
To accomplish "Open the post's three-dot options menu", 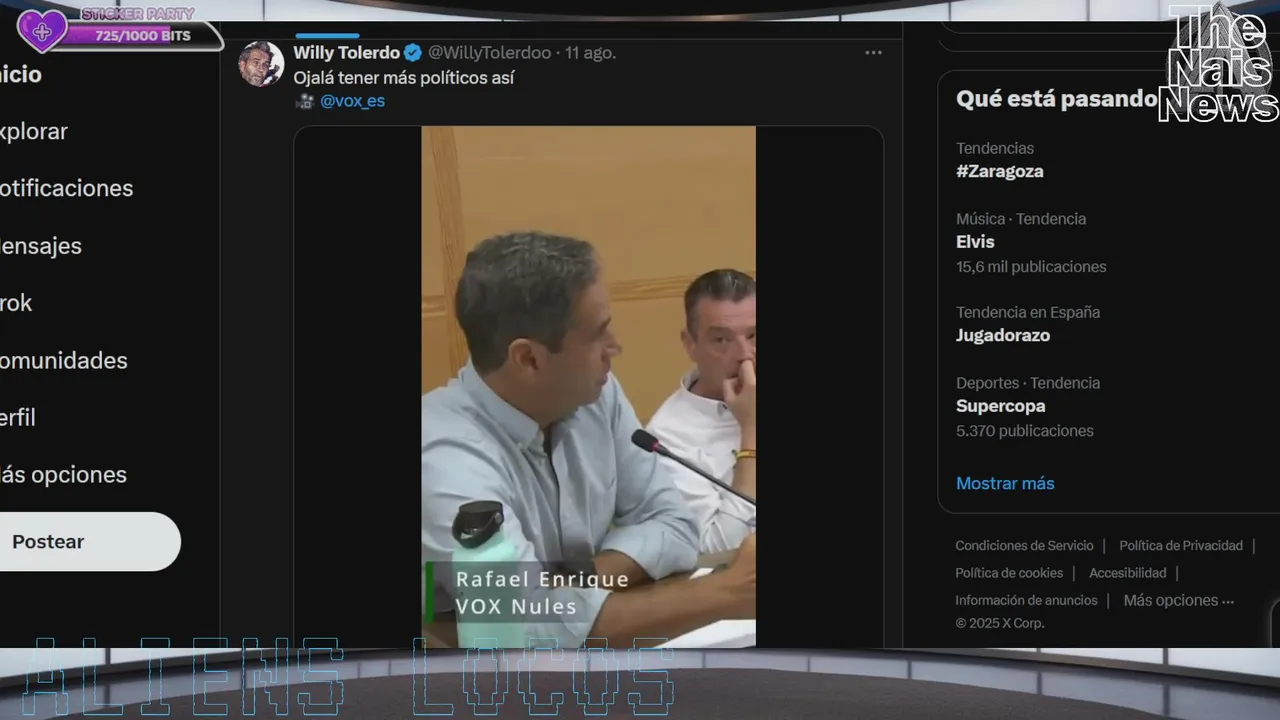I will 873,53.
